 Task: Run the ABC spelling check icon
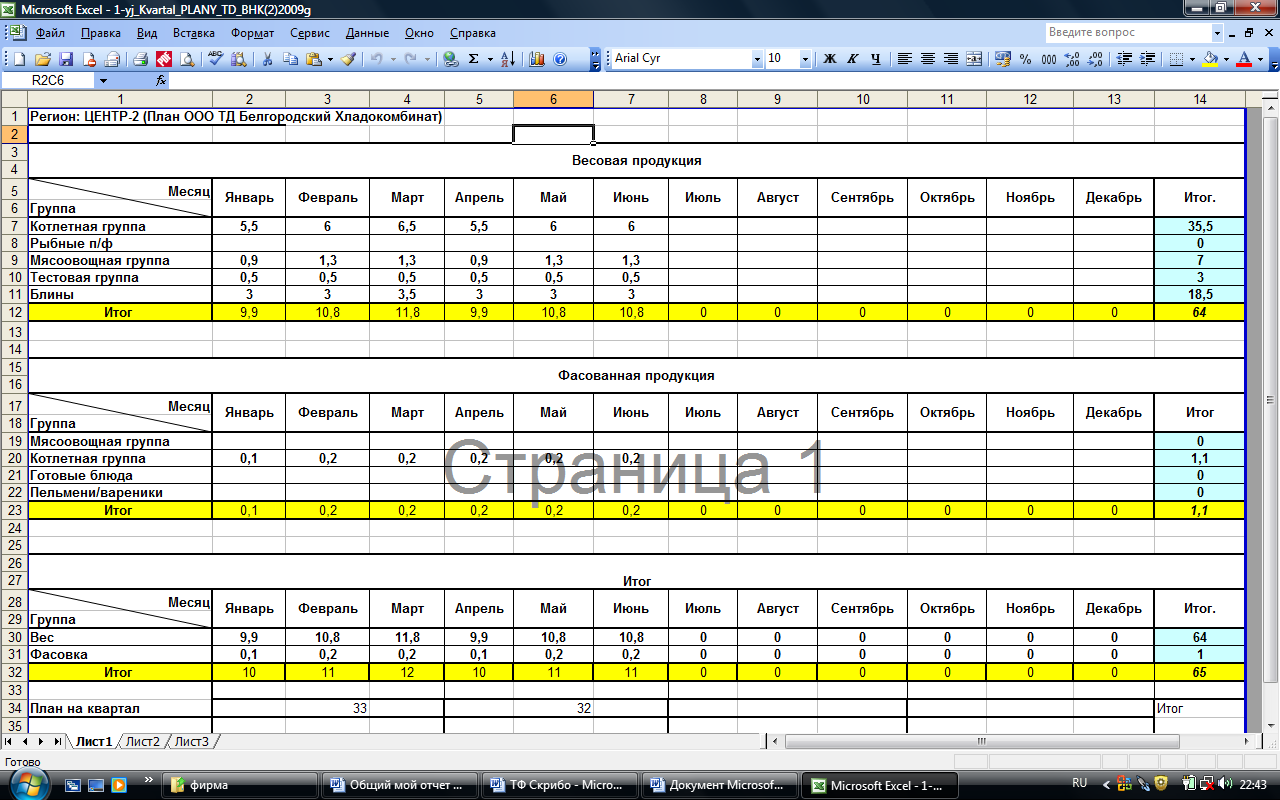tap(216, 59)
